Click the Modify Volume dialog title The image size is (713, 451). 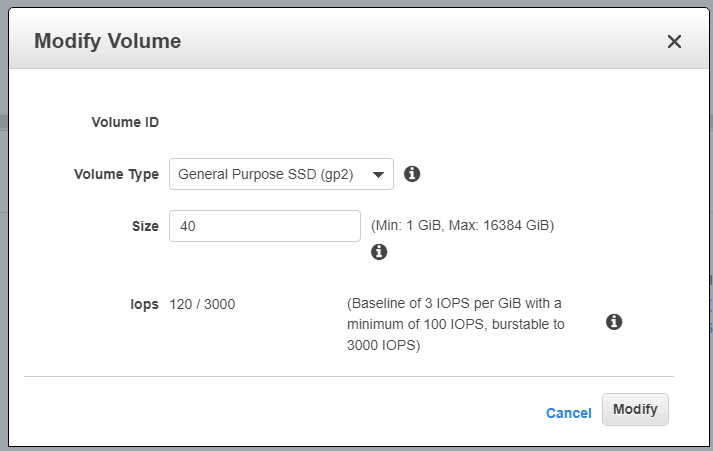click(108, 41)
